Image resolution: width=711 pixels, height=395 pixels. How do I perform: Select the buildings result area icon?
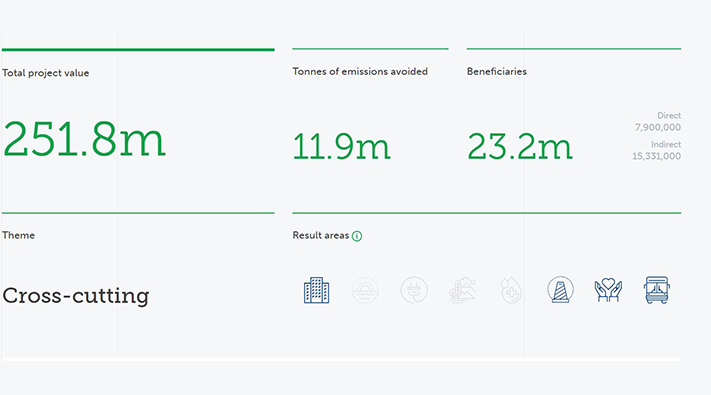coord(317,290)
